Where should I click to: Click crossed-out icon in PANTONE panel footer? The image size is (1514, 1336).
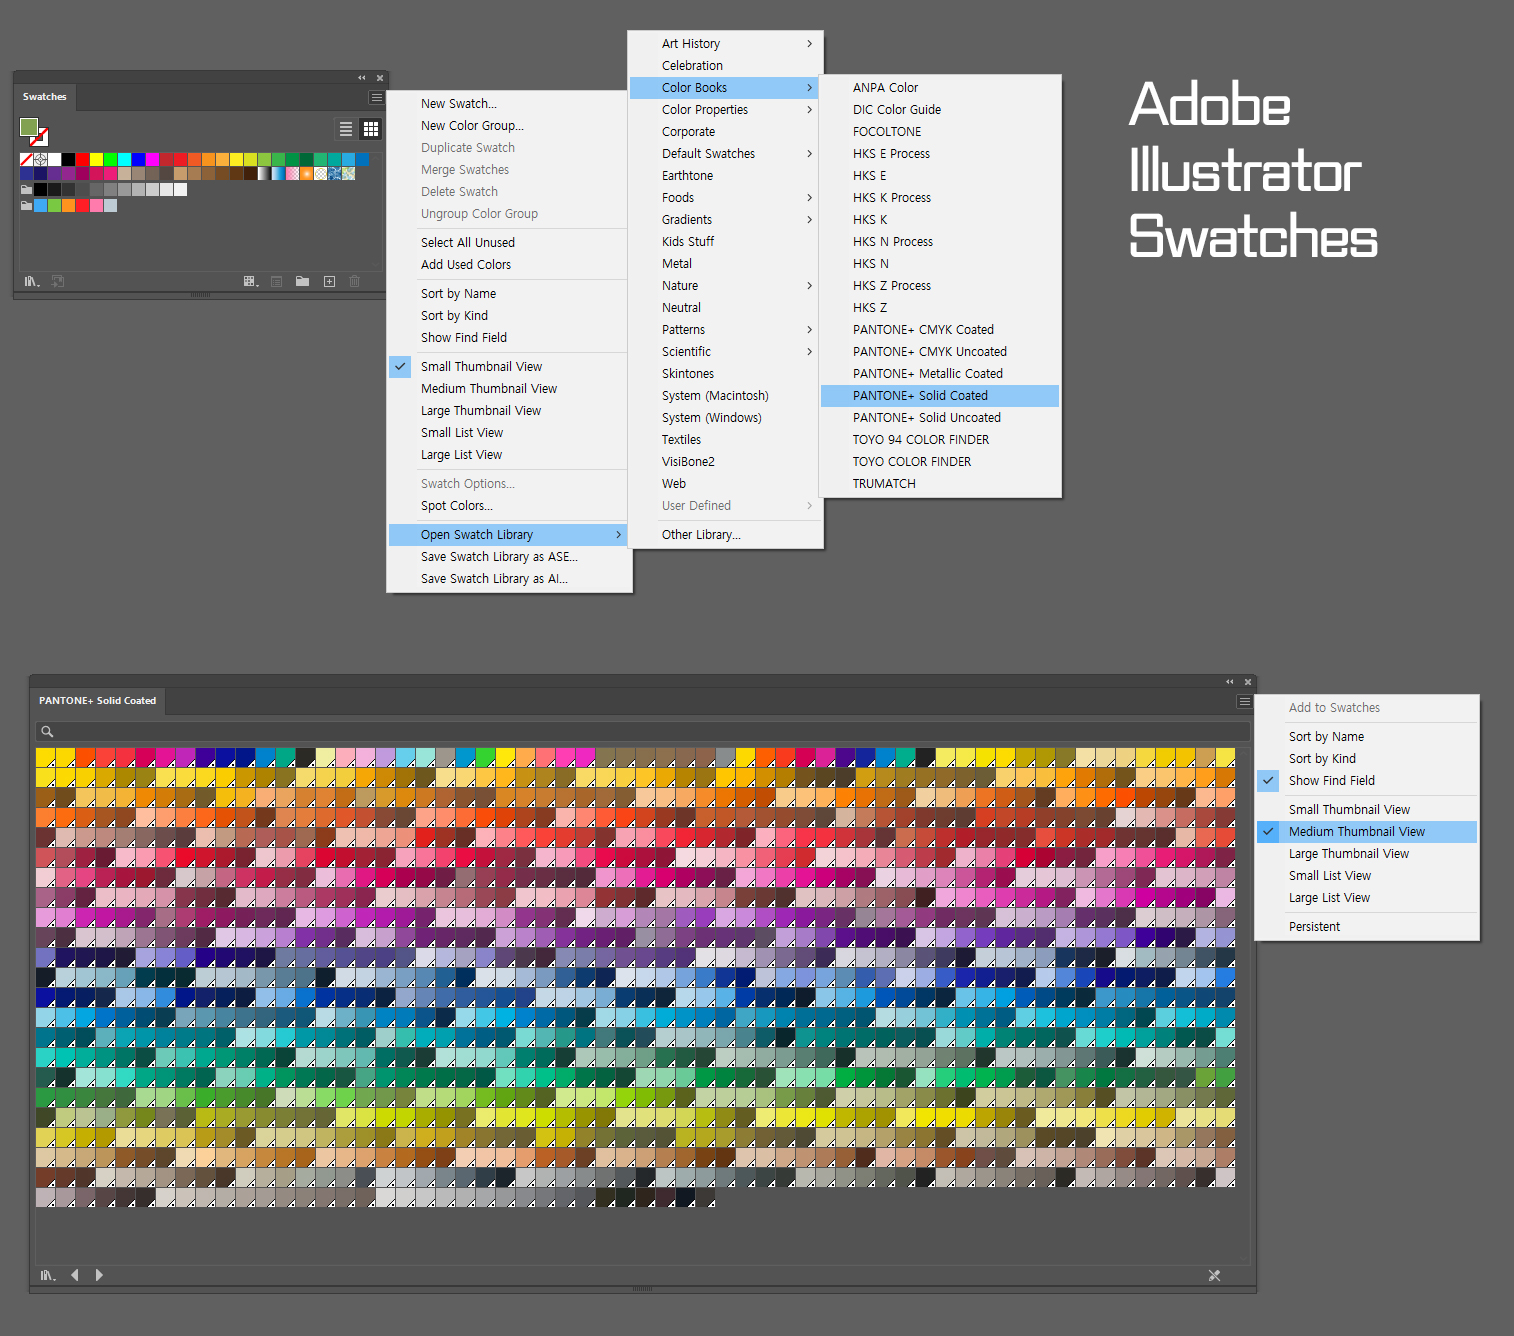tap(1214, 1275)
